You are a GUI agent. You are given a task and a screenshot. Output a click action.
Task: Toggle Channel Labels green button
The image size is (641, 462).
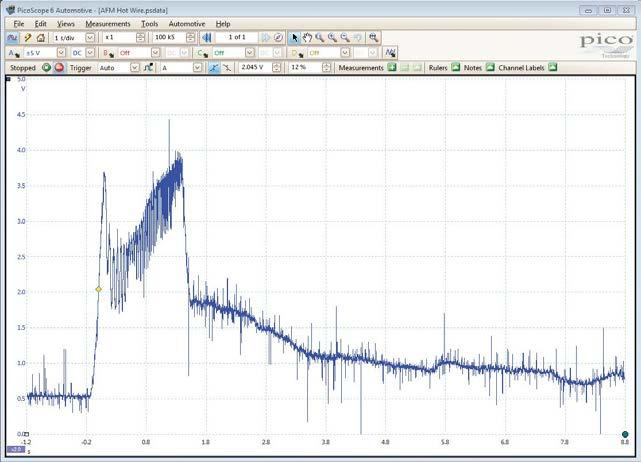tap(553, 67)
